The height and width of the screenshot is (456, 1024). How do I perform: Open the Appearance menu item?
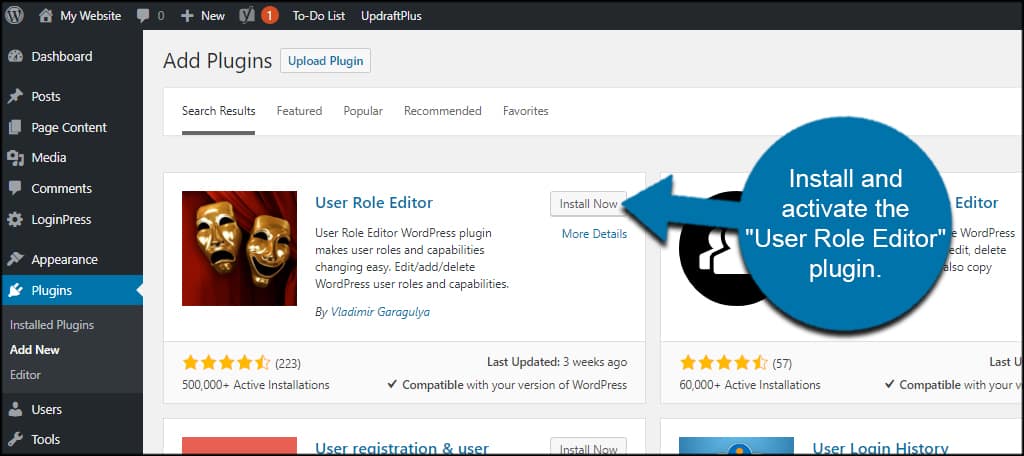65,259
